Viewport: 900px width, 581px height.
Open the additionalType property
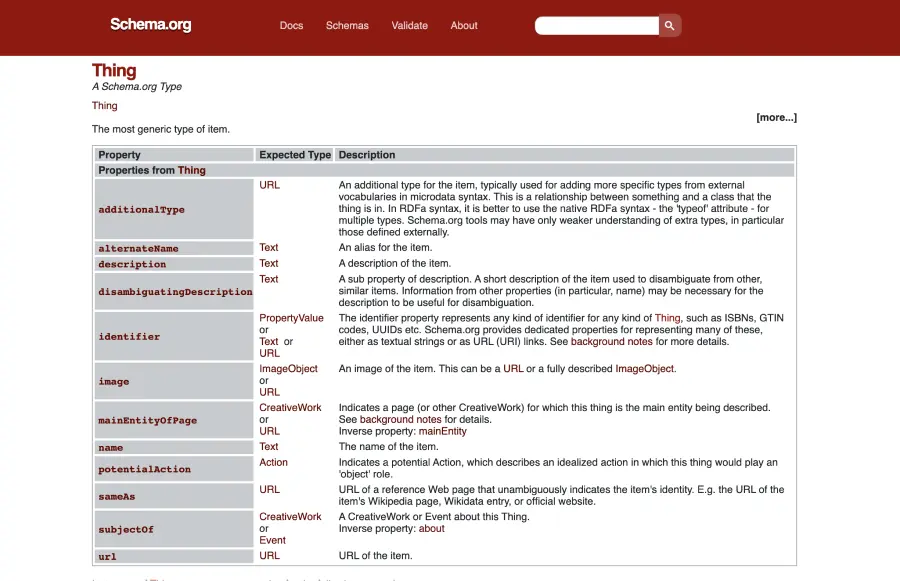(141, 210)
